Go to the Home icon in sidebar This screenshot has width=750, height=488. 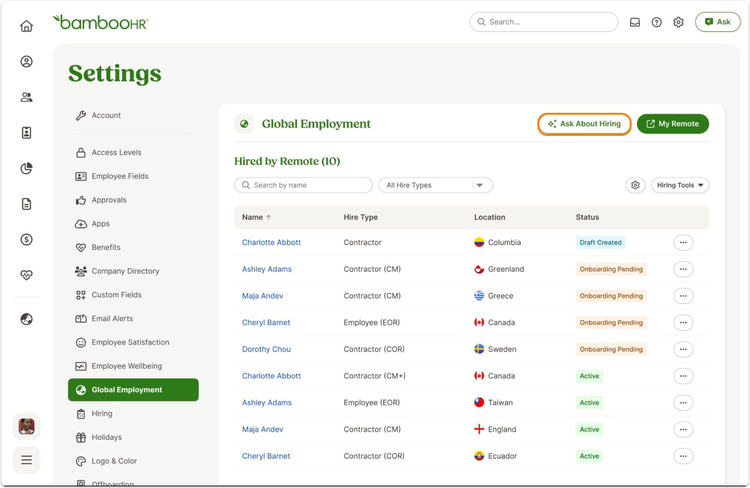point(26,26)
